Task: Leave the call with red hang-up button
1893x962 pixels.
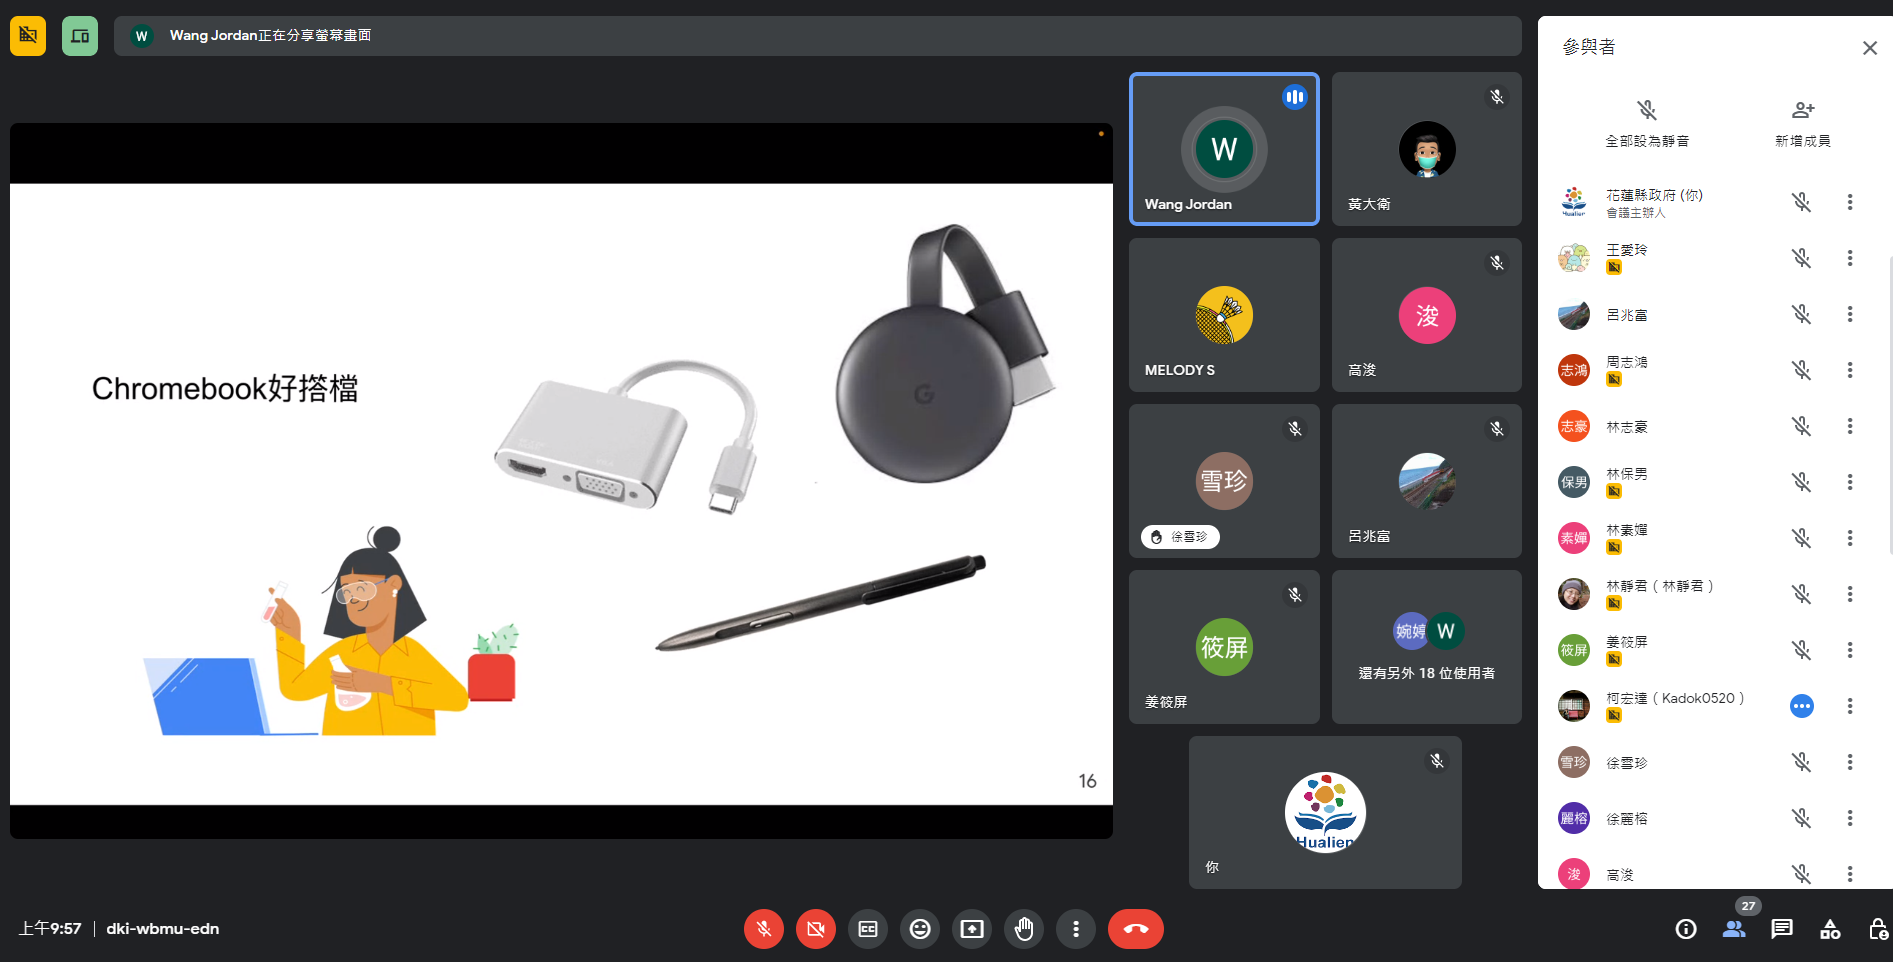Action: [1135, 929]
